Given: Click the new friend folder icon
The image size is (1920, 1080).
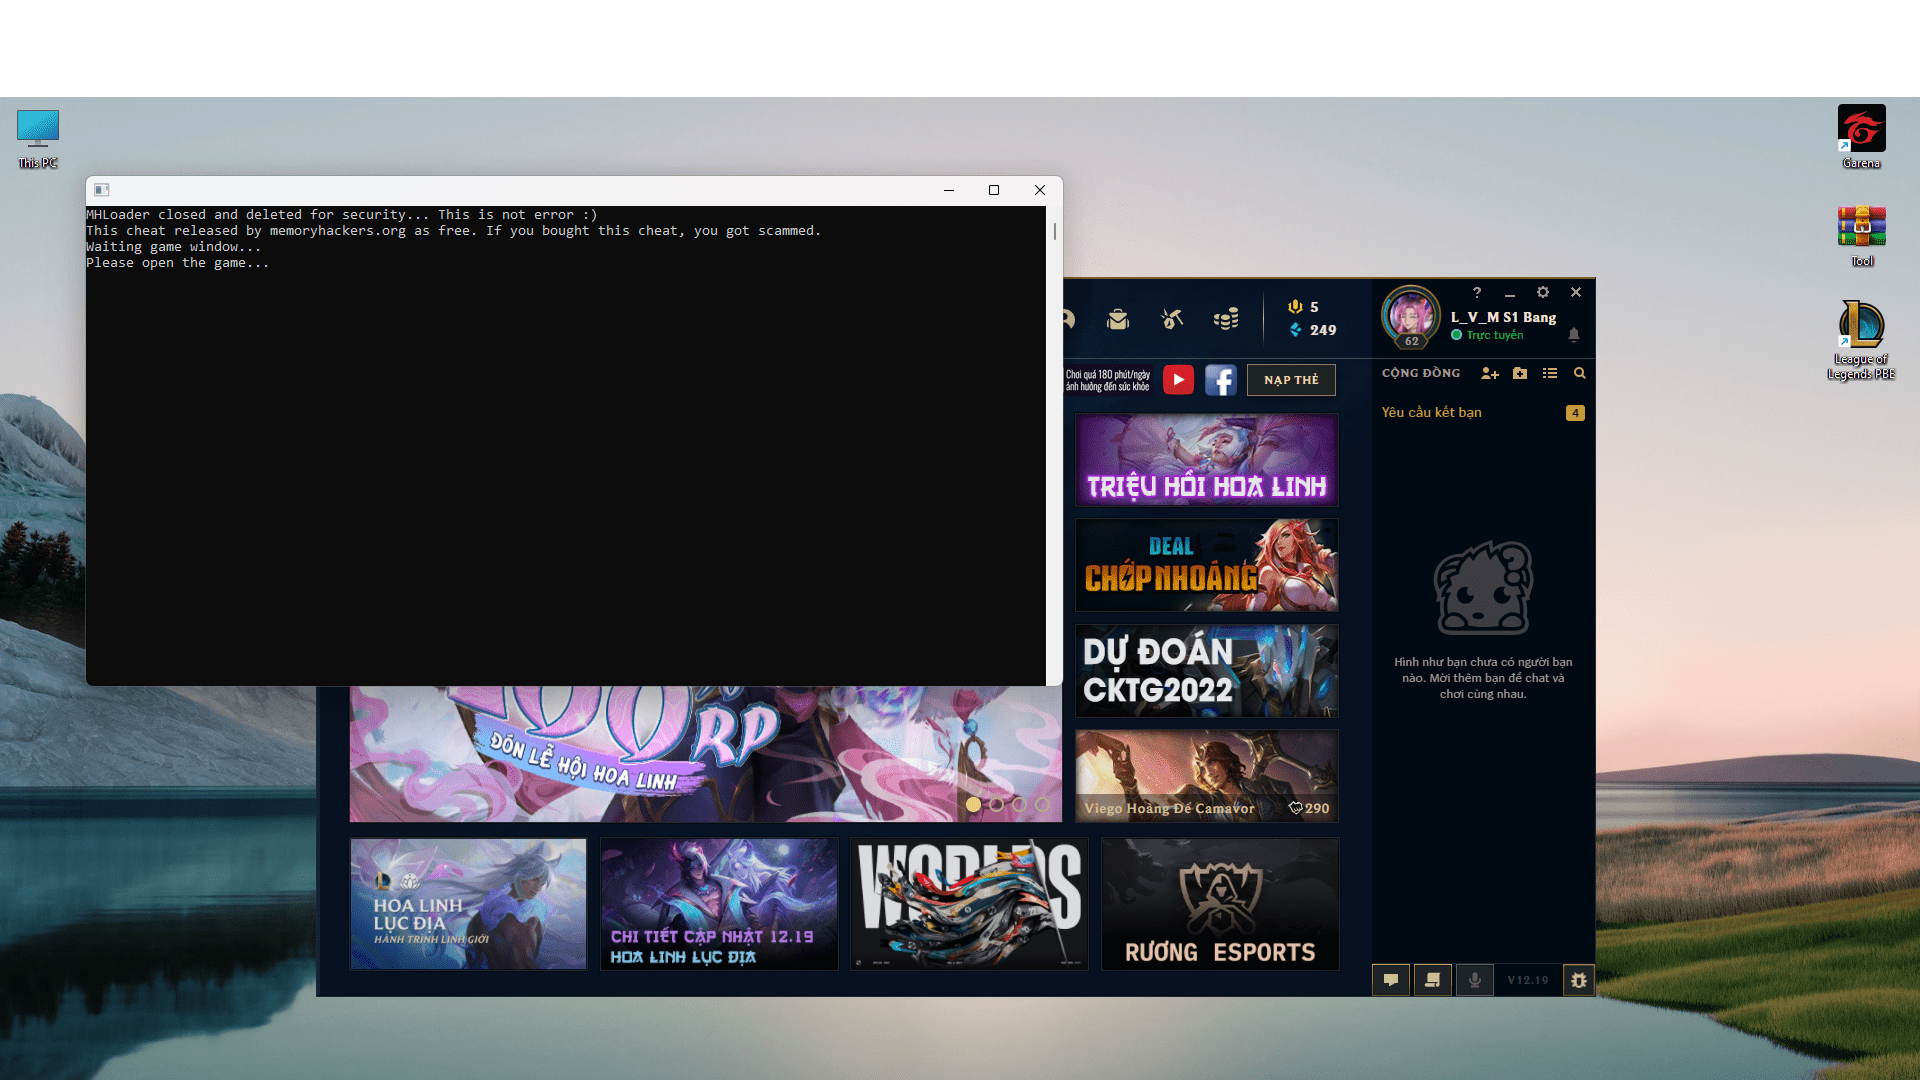Looking at the screenshot, I should [x=1520, y=373].
